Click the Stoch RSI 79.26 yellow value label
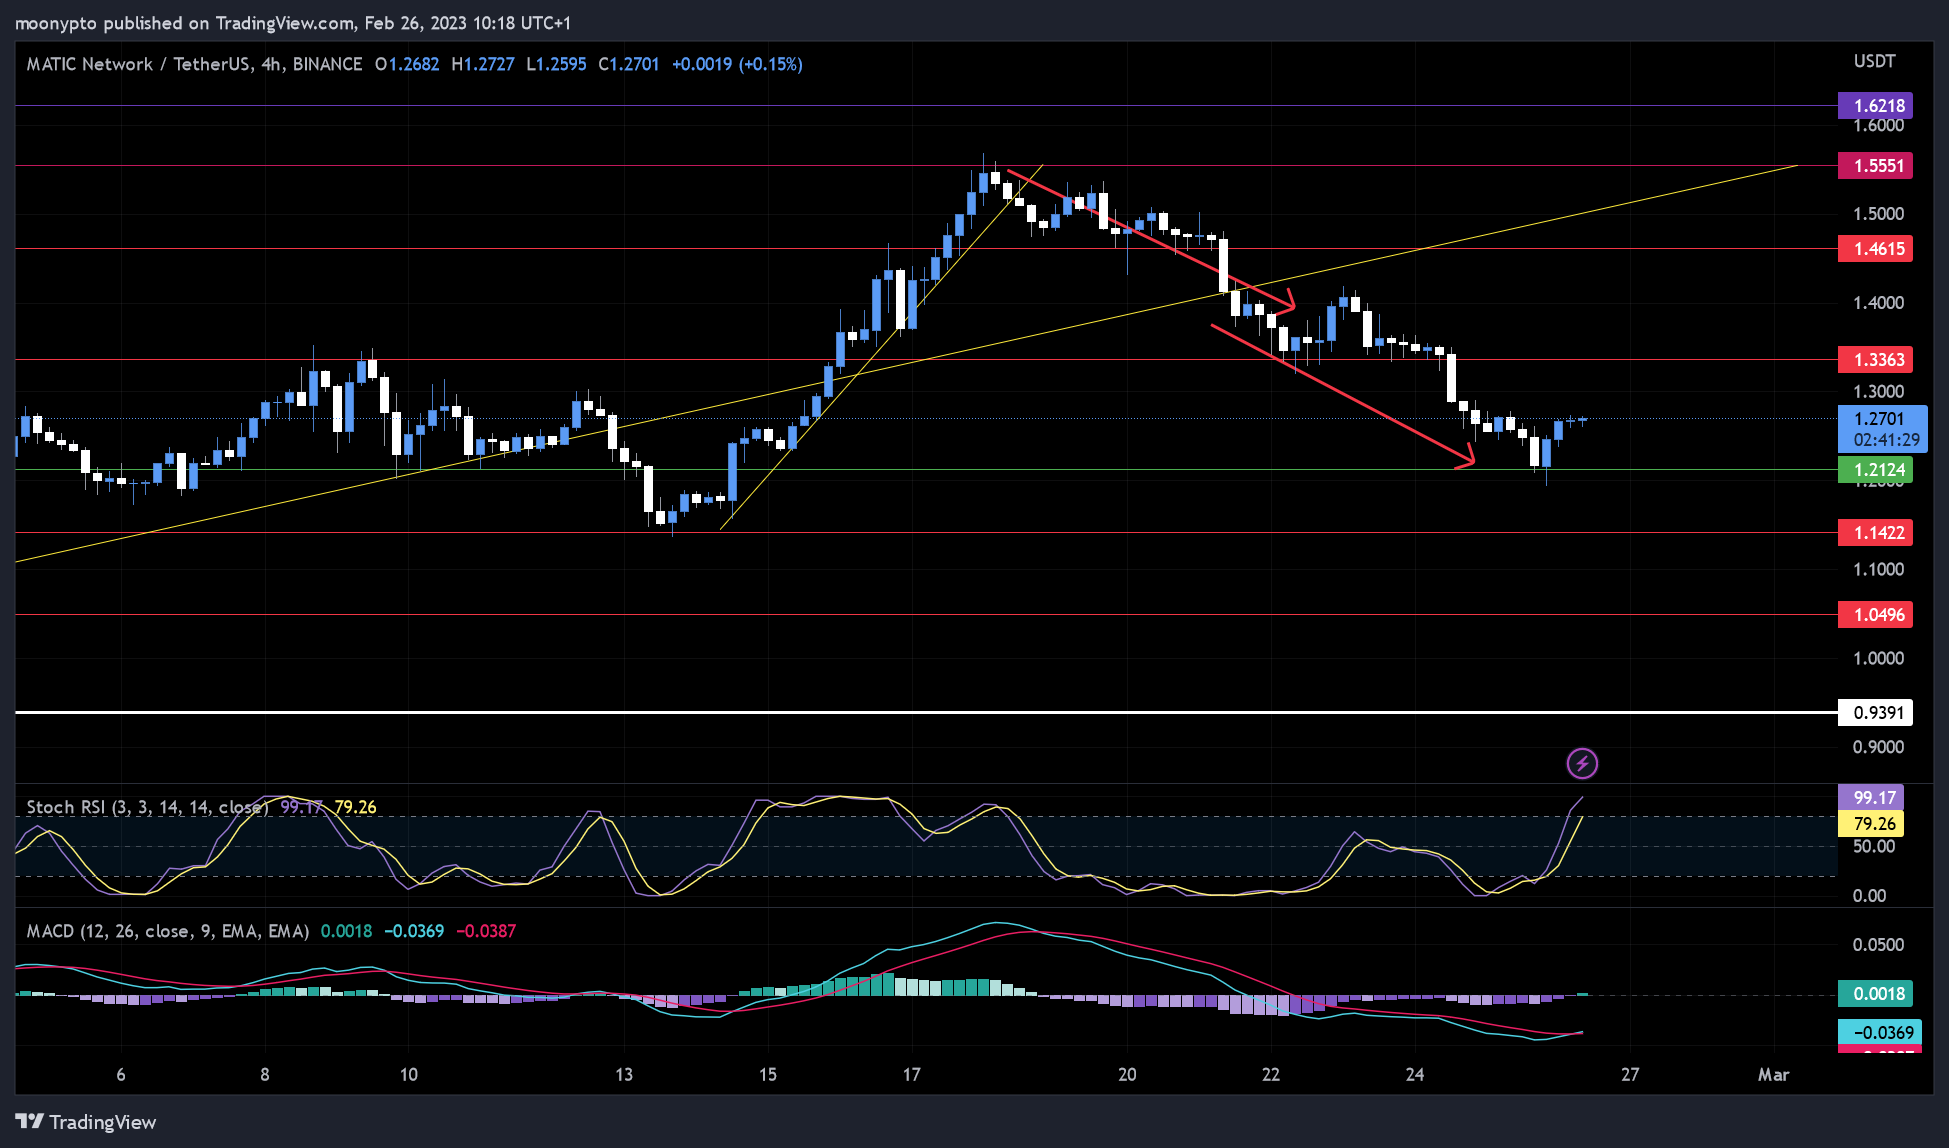The height and width of the screenshot is (1148, 1949). click(1870, 824)
